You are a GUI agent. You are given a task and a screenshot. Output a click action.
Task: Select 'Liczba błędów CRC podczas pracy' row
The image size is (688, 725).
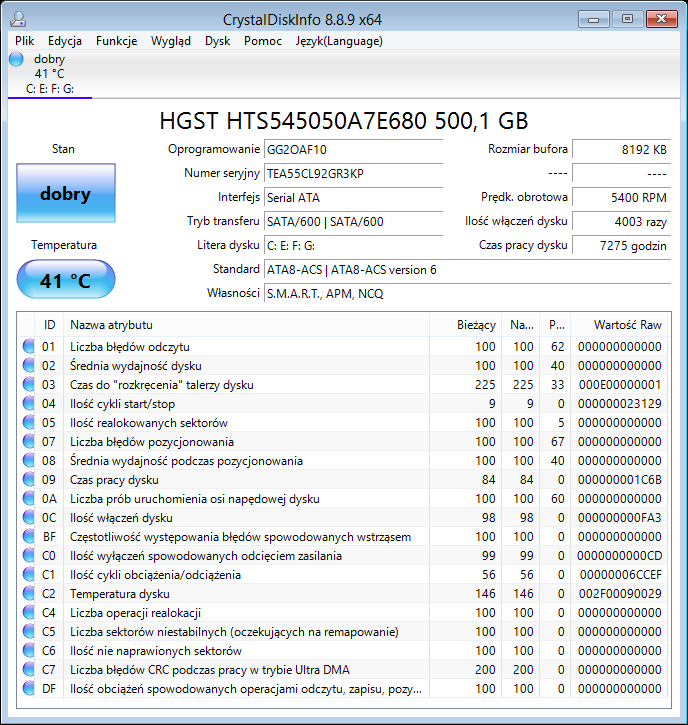coord(342,669)
